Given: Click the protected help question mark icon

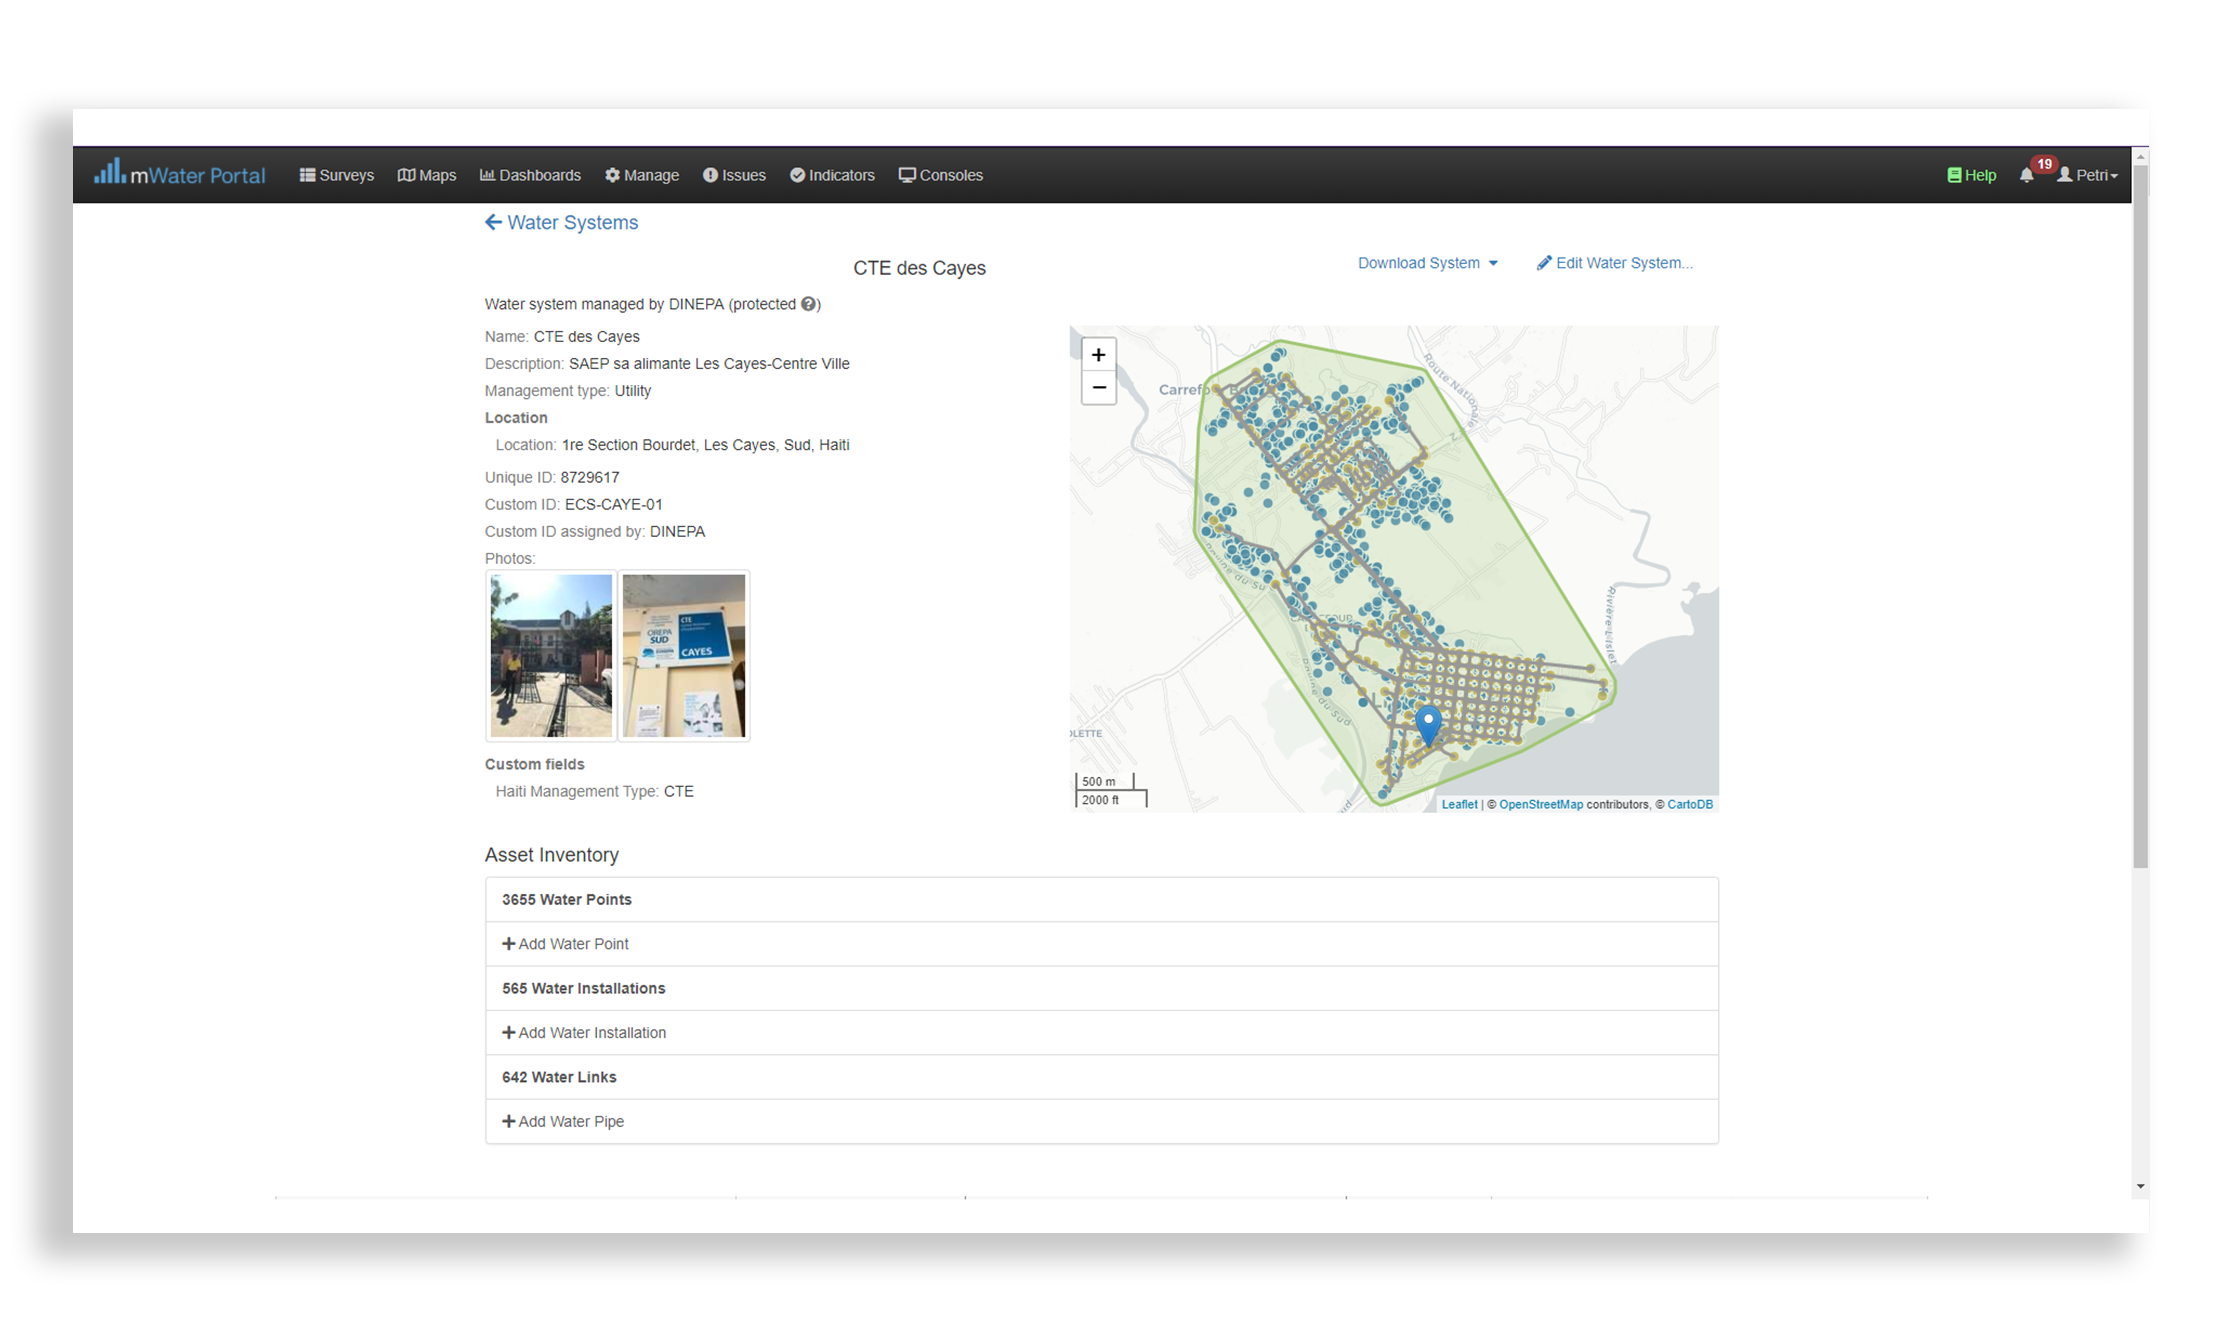Looking at the screenshot, I should pos(809,304).
